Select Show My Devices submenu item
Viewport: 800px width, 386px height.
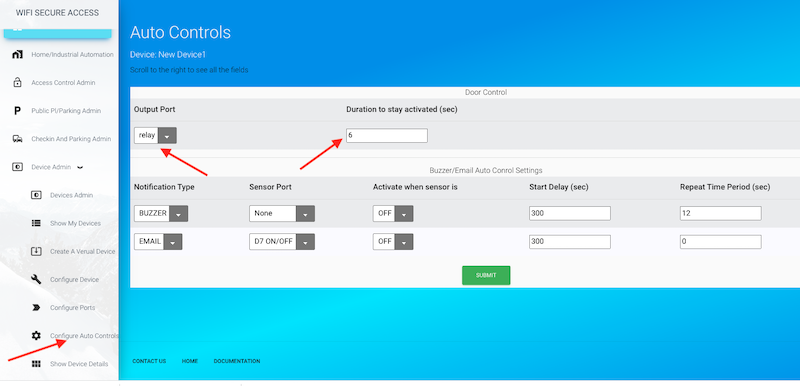pyautogui.click(x=76, y=223)
